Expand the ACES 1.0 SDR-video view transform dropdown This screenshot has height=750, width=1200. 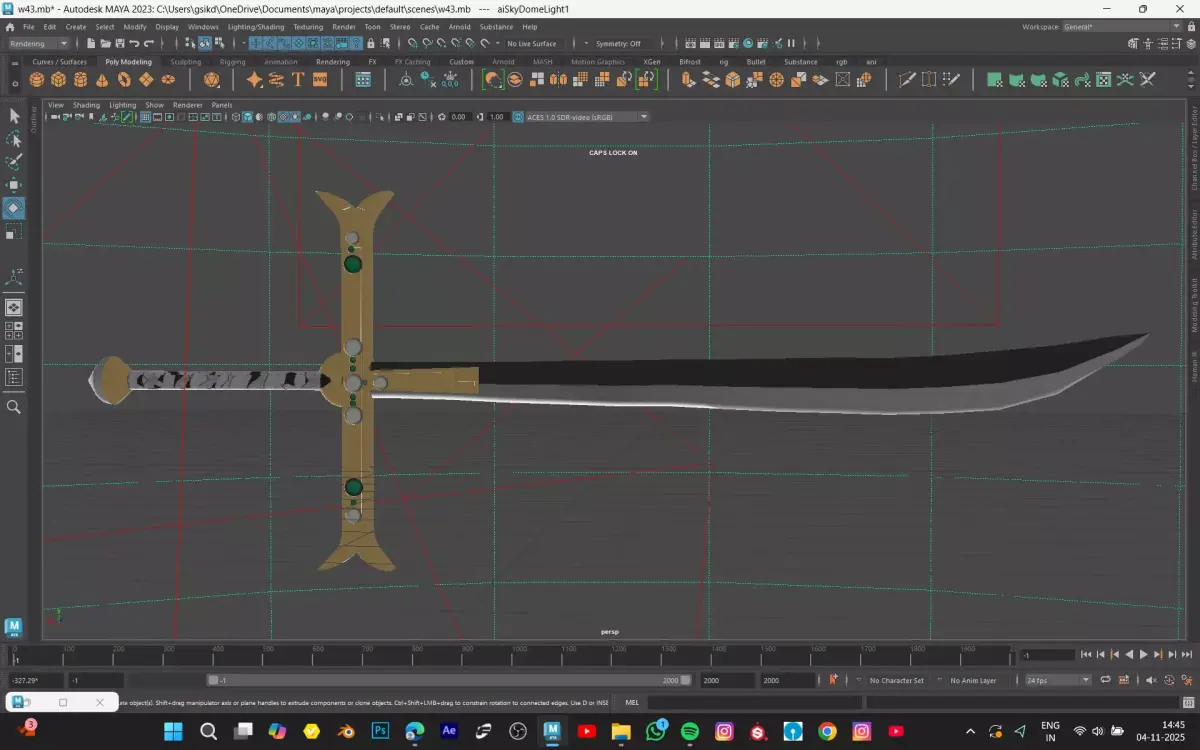click(x=644, y=117)
